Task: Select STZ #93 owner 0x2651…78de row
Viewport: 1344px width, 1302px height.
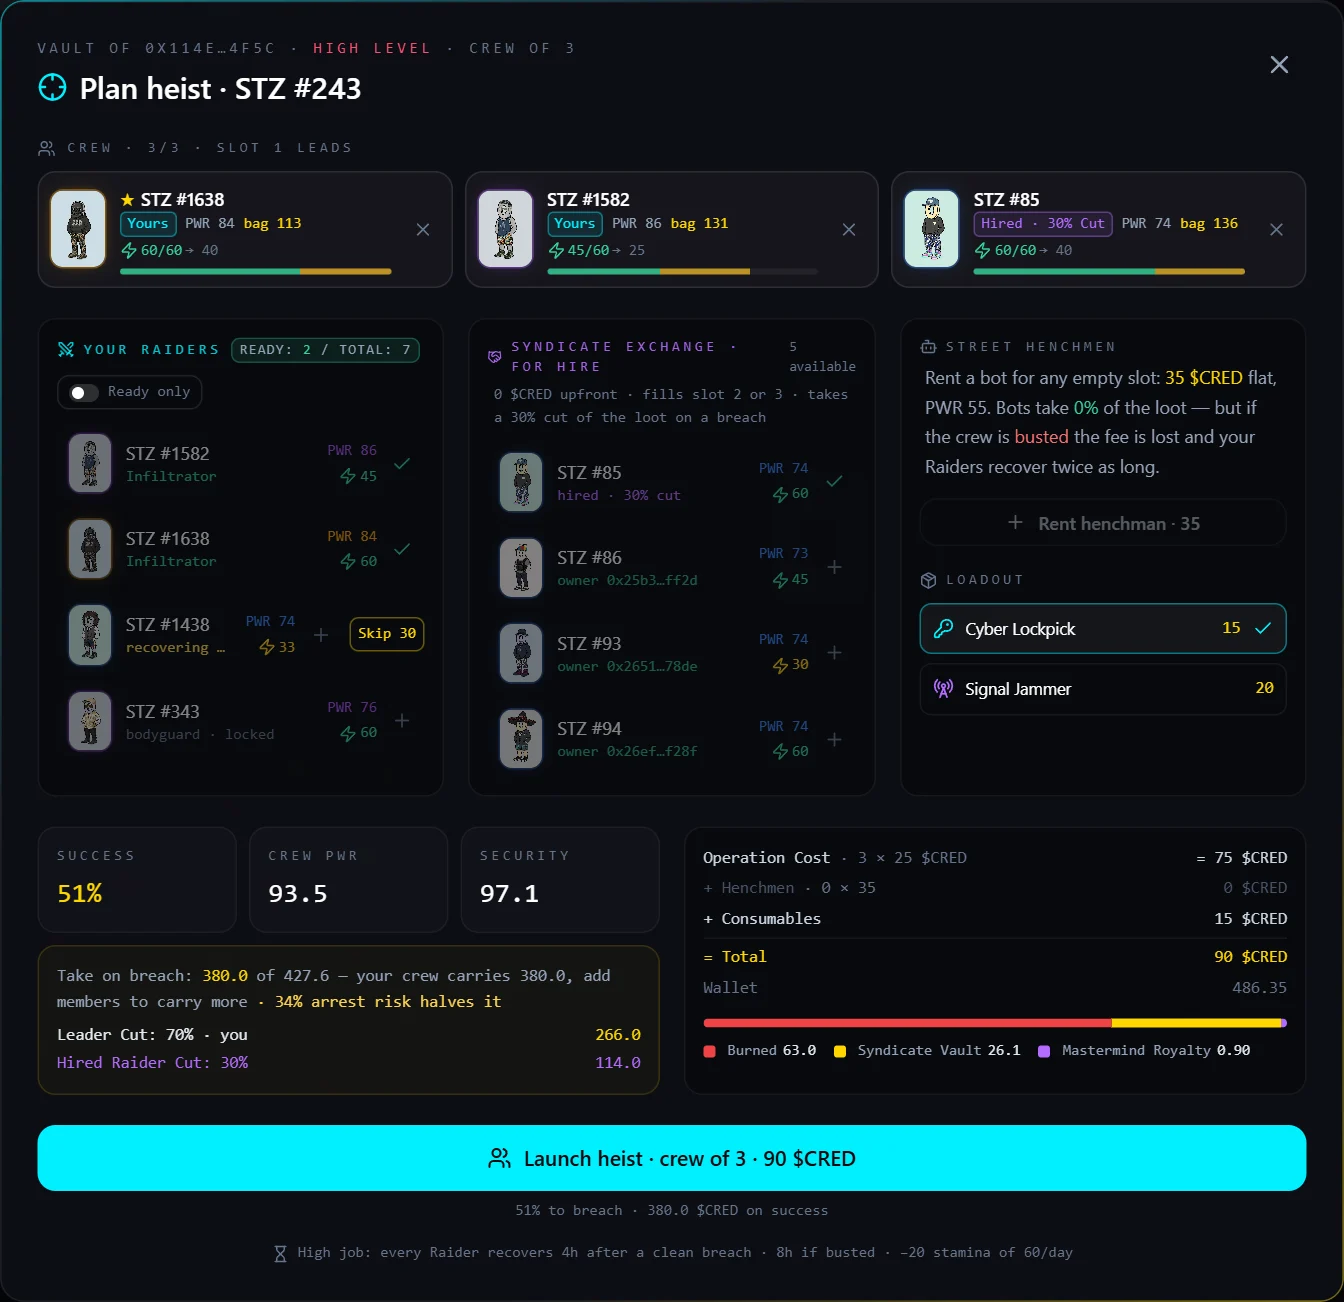Action: coord(671,653)
